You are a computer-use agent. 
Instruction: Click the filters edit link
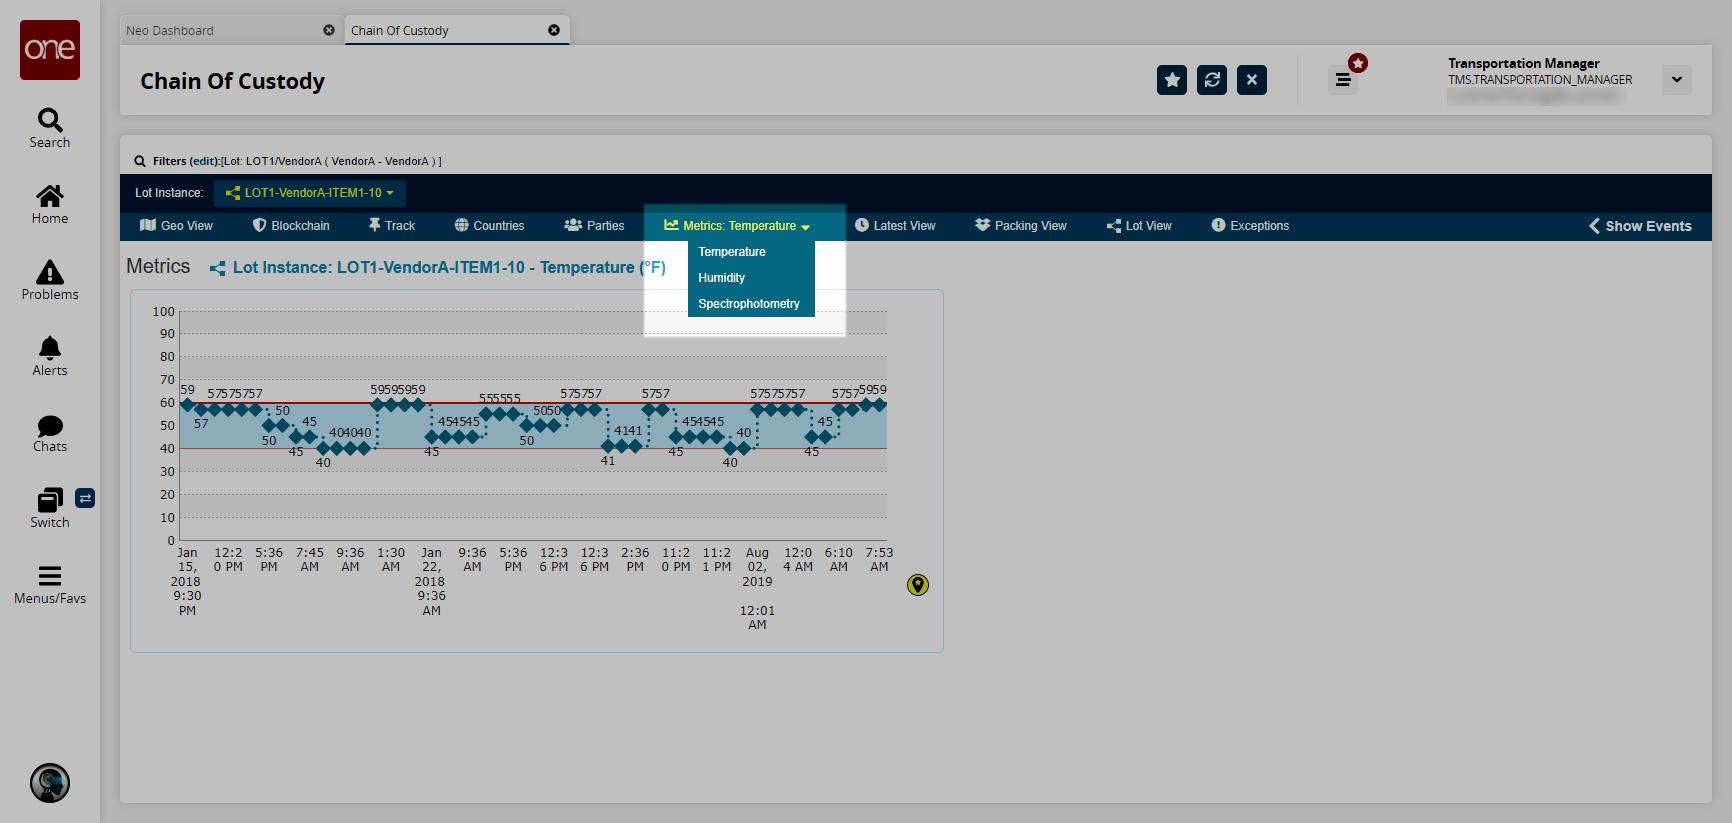click(204, 161)
